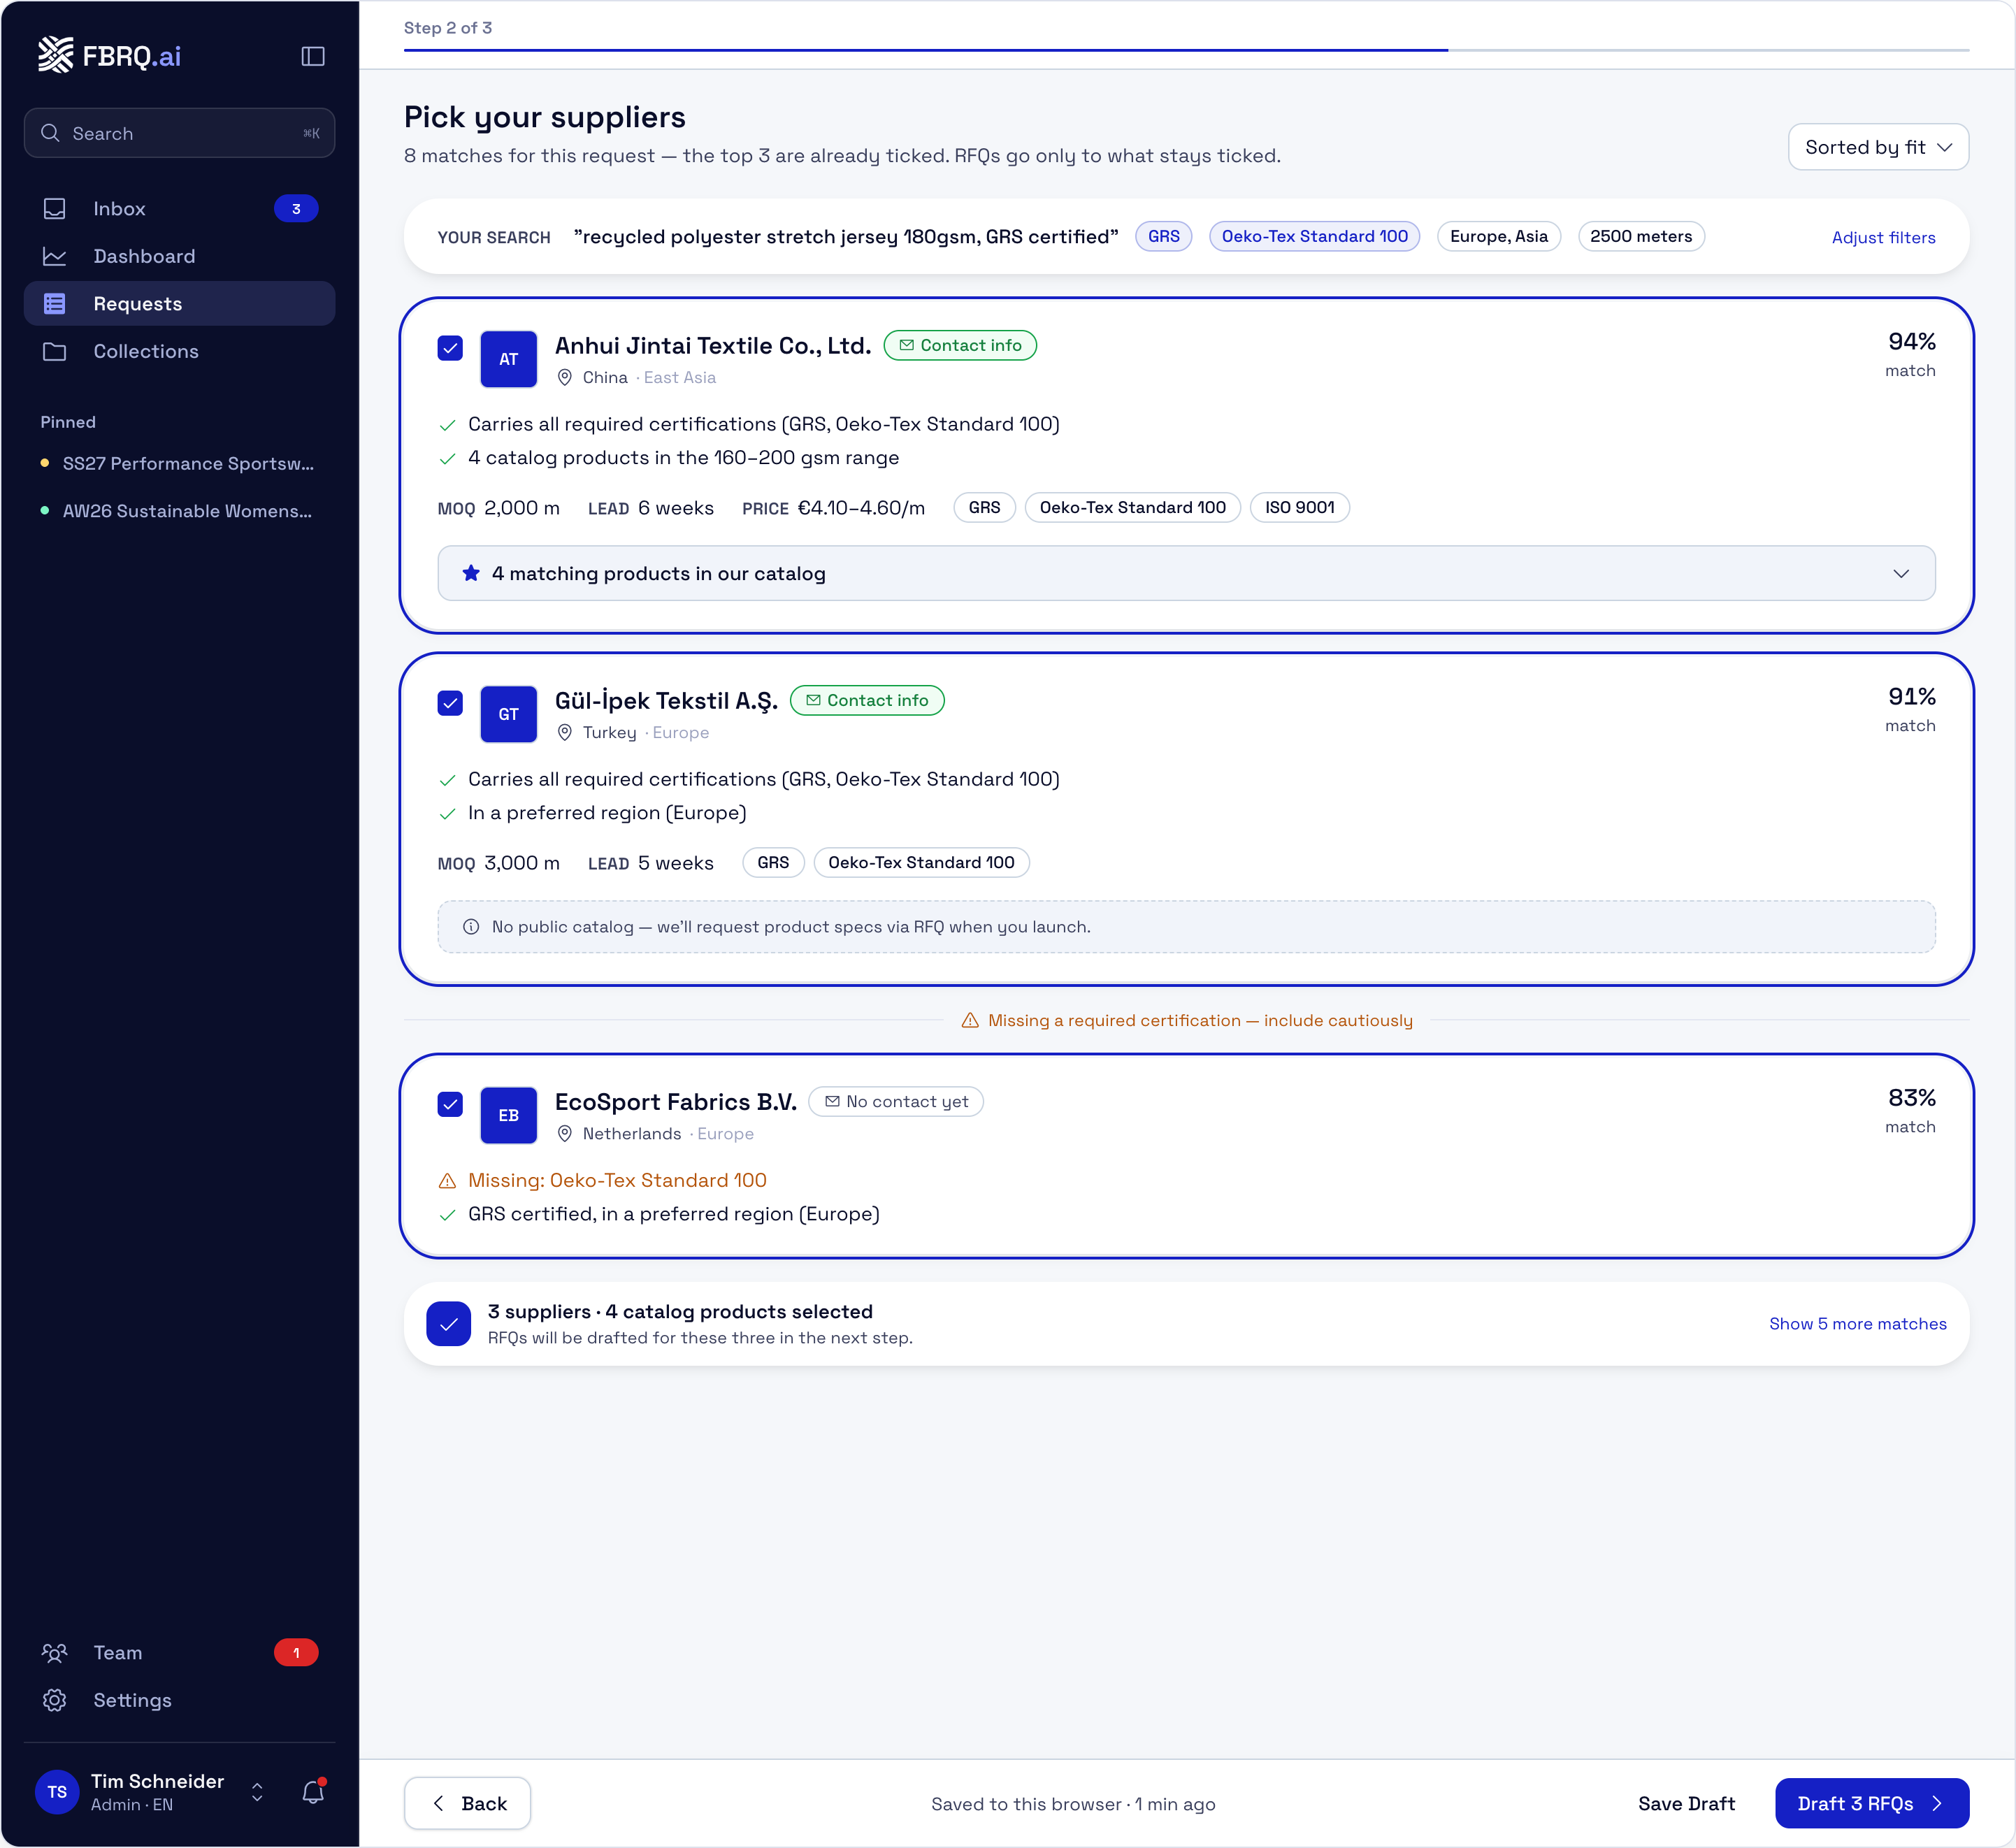Click the Inbox unread badge 3
Viewport: 2016px width, 1848px height.
(x=296, y=209)
